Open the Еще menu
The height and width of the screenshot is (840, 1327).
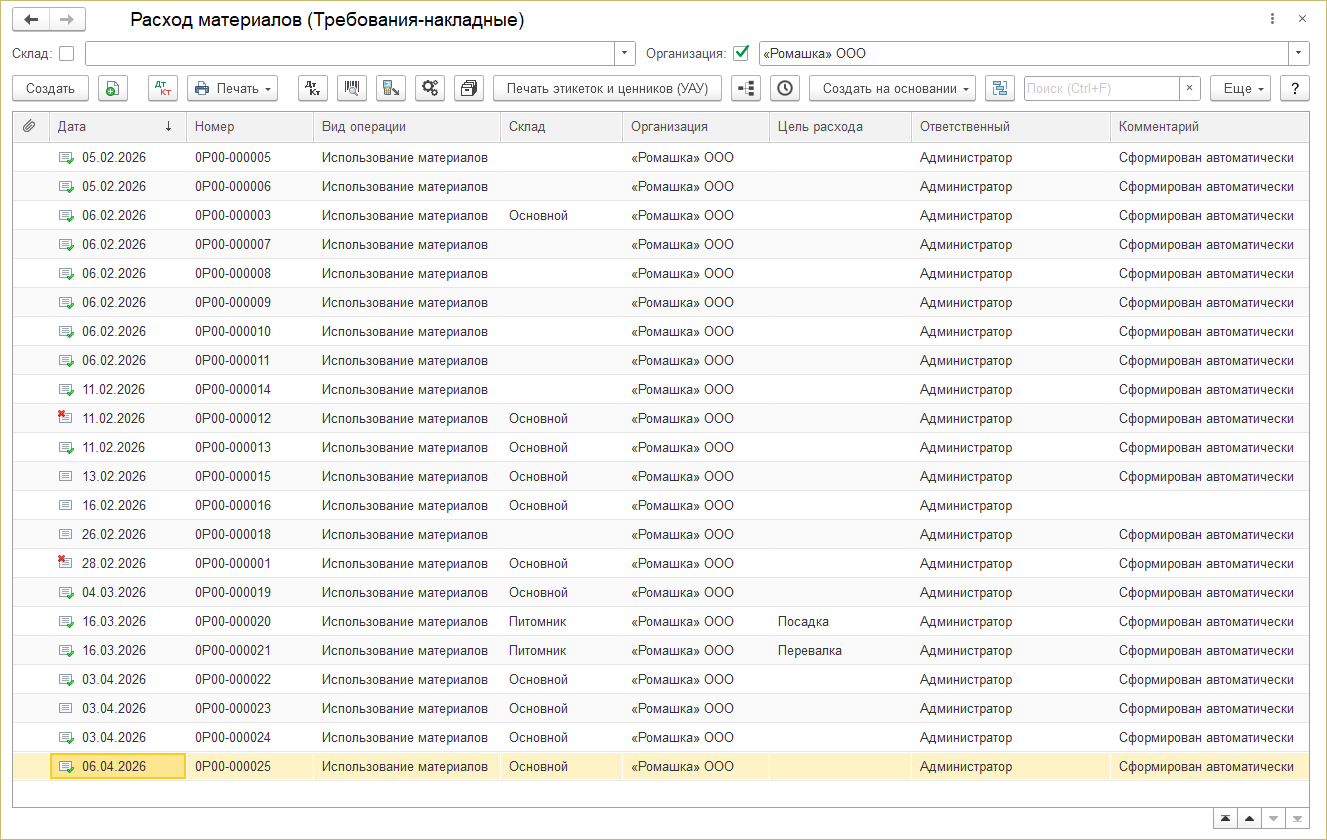(x=1239, y=88)
